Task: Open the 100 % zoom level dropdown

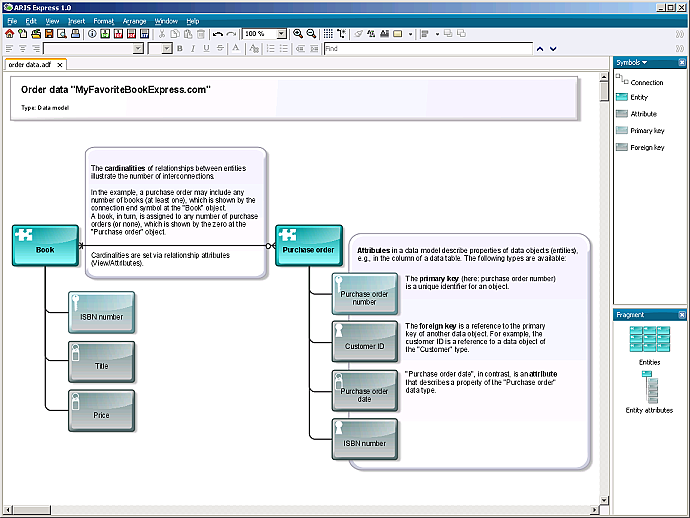Action: point(282,34)
